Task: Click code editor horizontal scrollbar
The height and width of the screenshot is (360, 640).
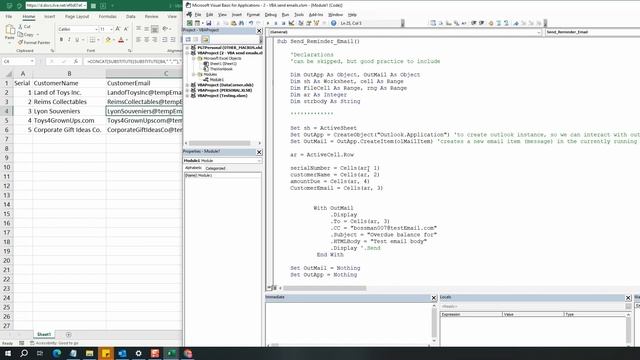Action: pos(325,288)
